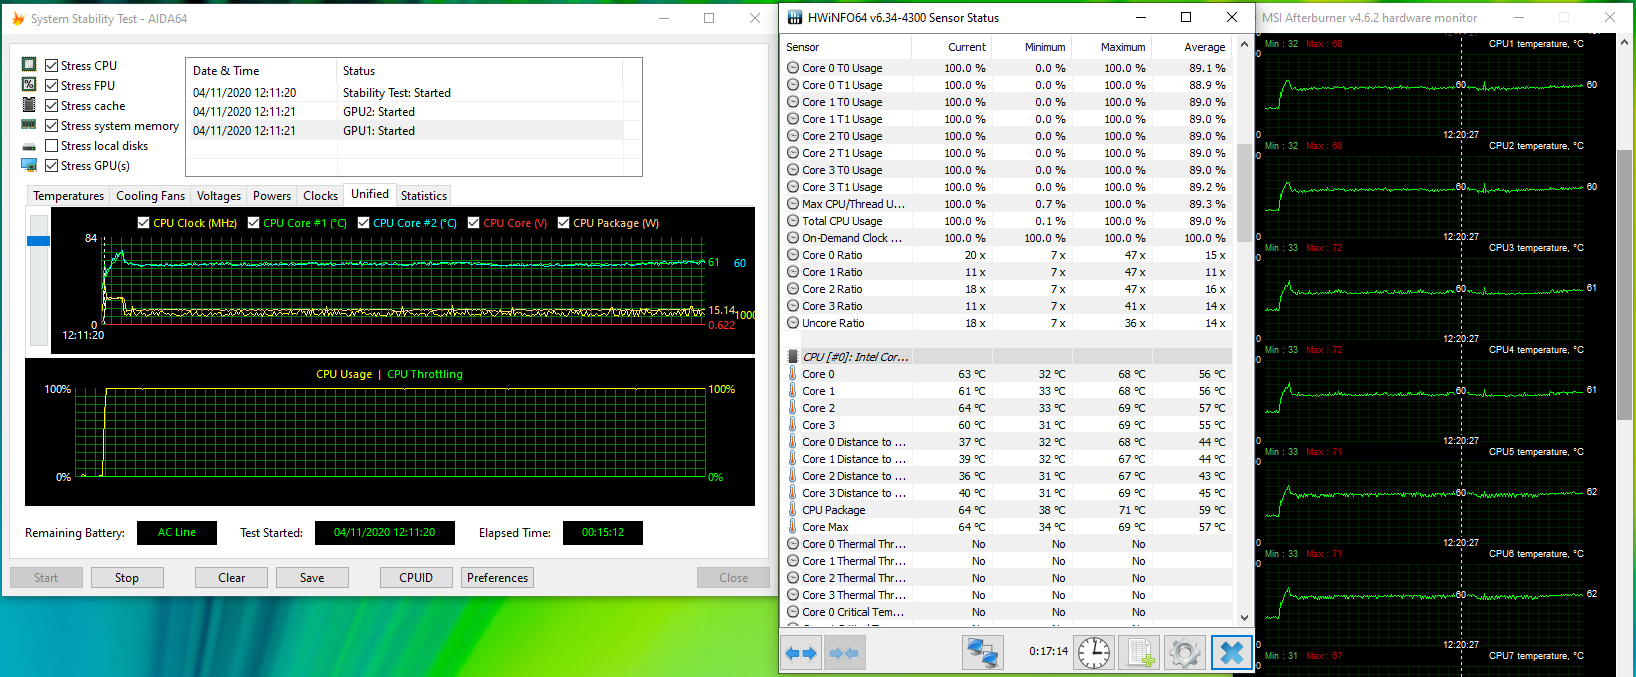Open the Clocks tab
Screen dimensions: 1636x677
[320, 196]
